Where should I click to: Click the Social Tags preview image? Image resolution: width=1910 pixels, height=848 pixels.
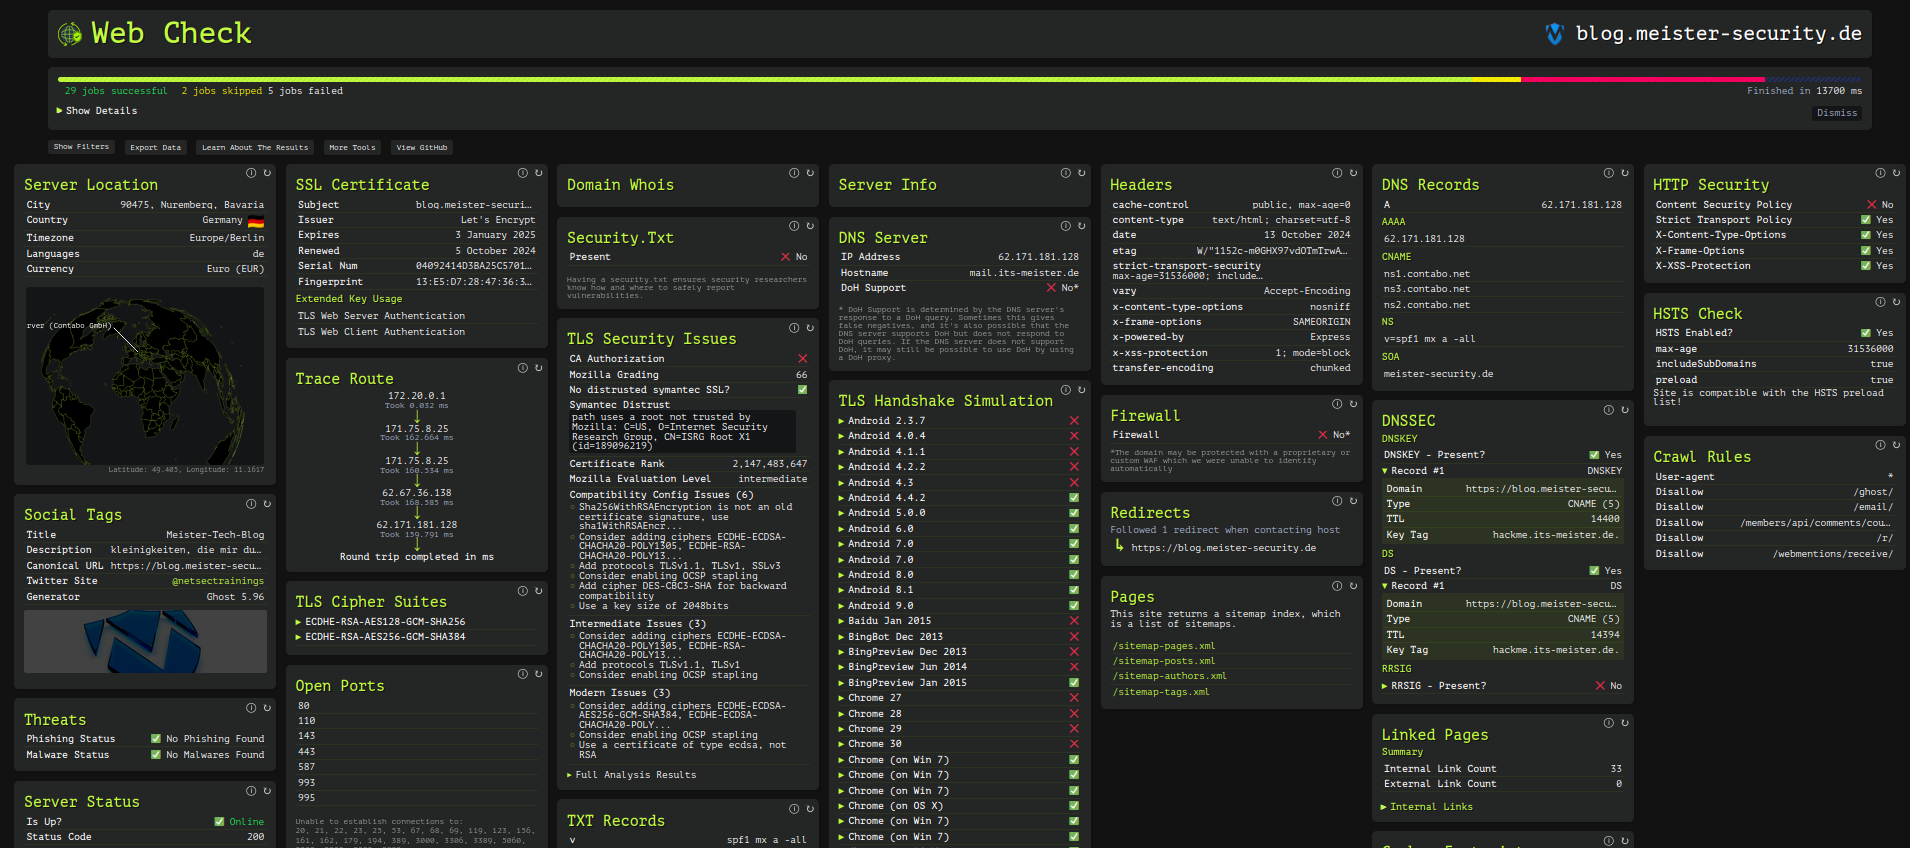145,642
